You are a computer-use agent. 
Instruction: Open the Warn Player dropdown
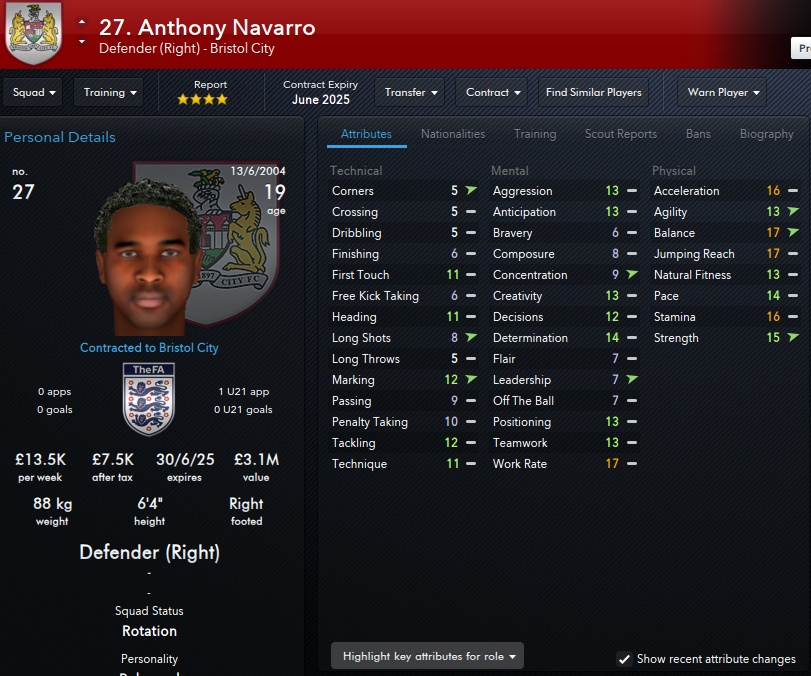[x=722, y=93]
